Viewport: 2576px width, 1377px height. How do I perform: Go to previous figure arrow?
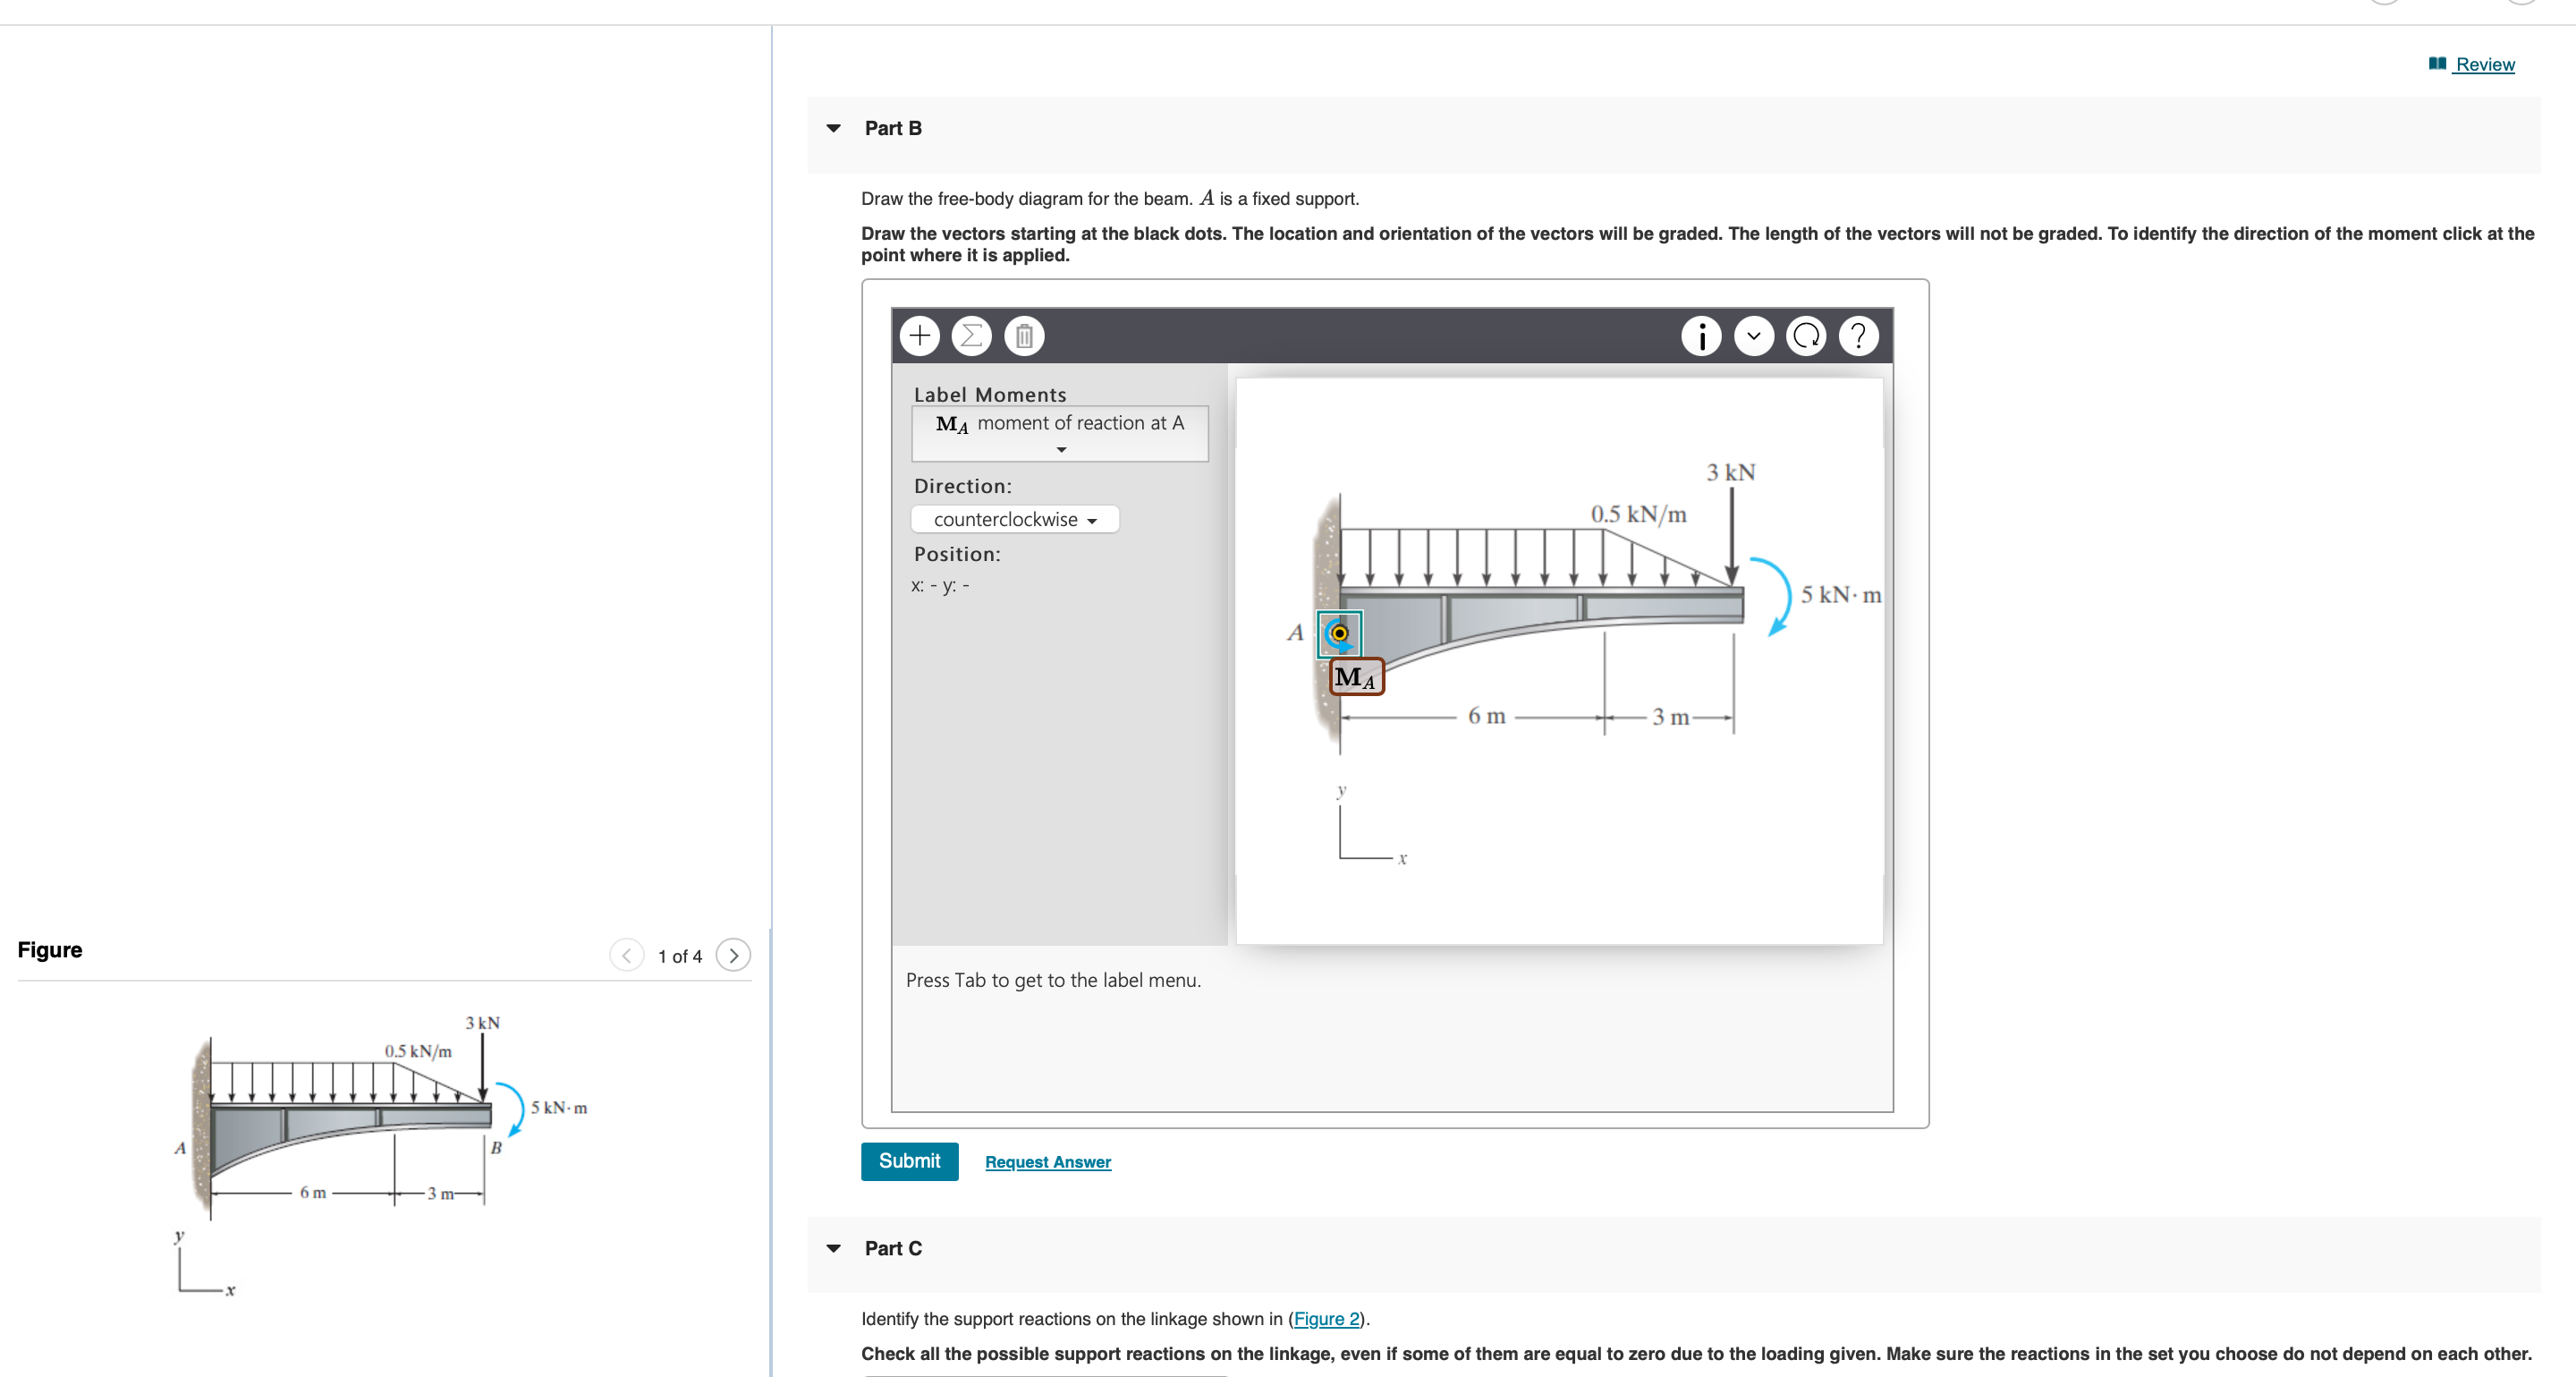click(626, 956)
